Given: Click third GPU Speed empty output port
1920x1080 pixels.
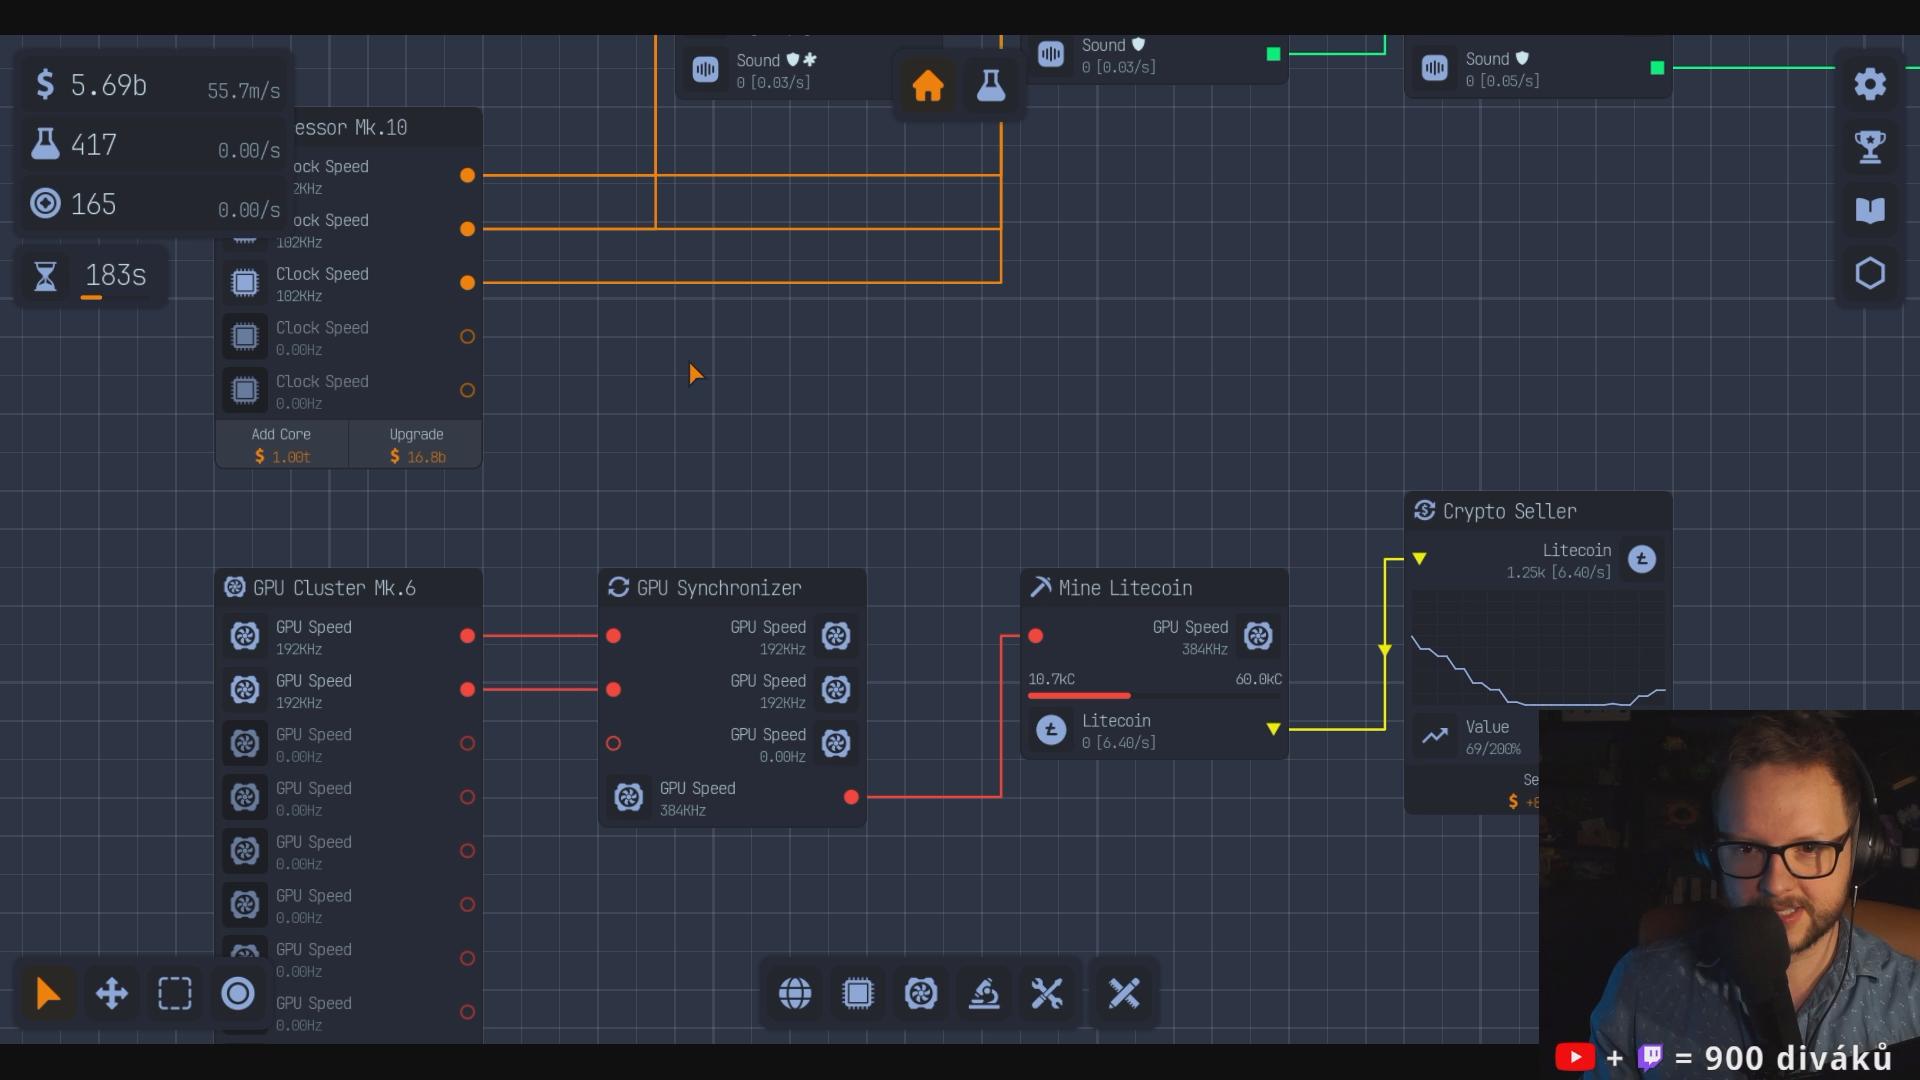Looking at the screenshot, I should coord(467,743).
